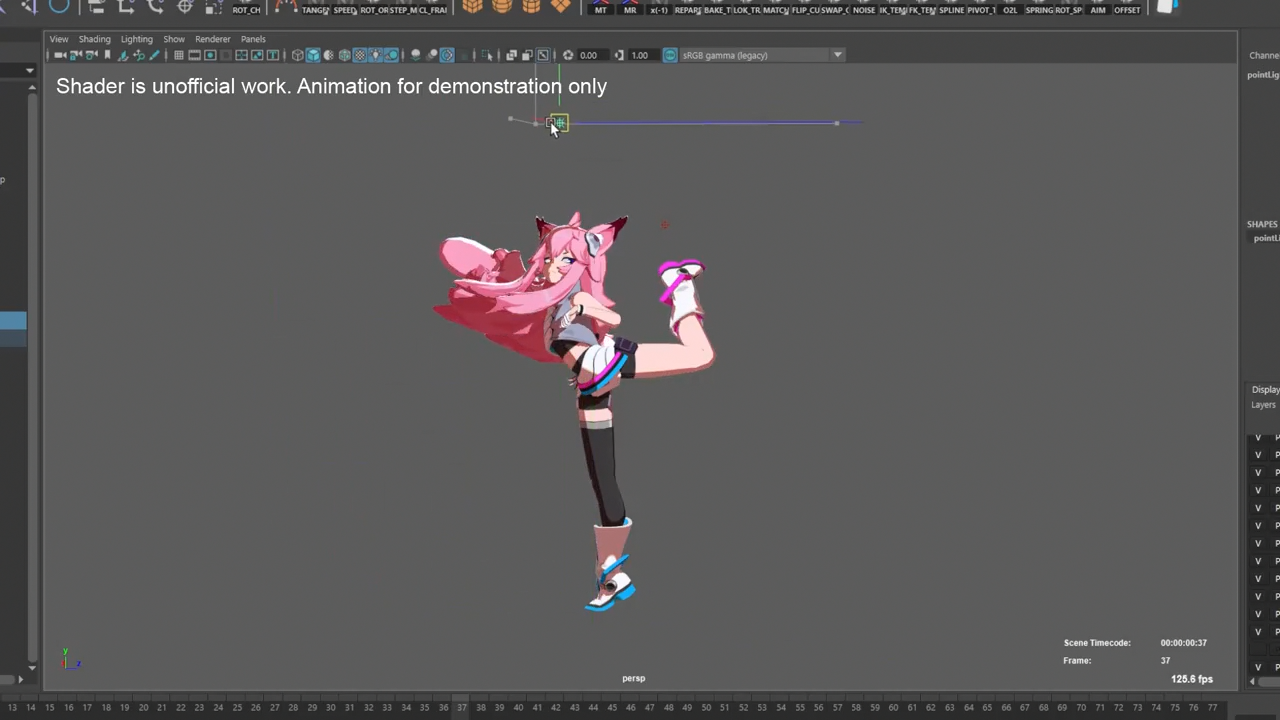Click the MT shelf icon
The image size is (1280, 720).
point(600,8)
